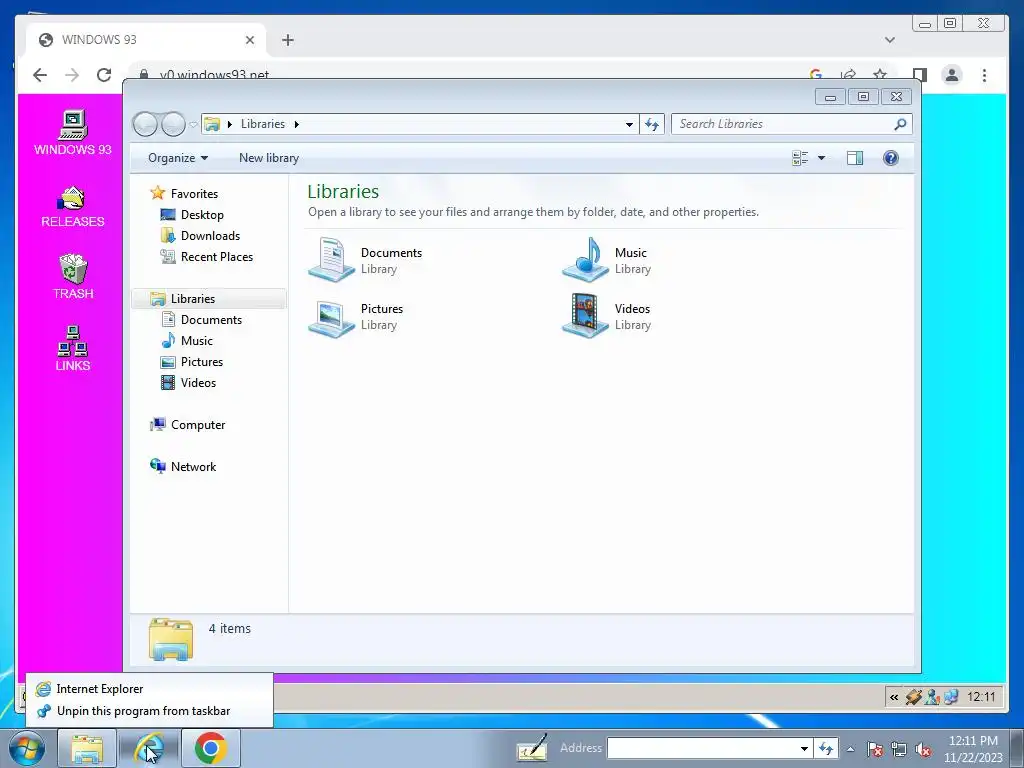Open the tablet input panel taskbar icon
Image resolution: width=1024 pixels, height=768 pixels.
[x=532, y=748]
